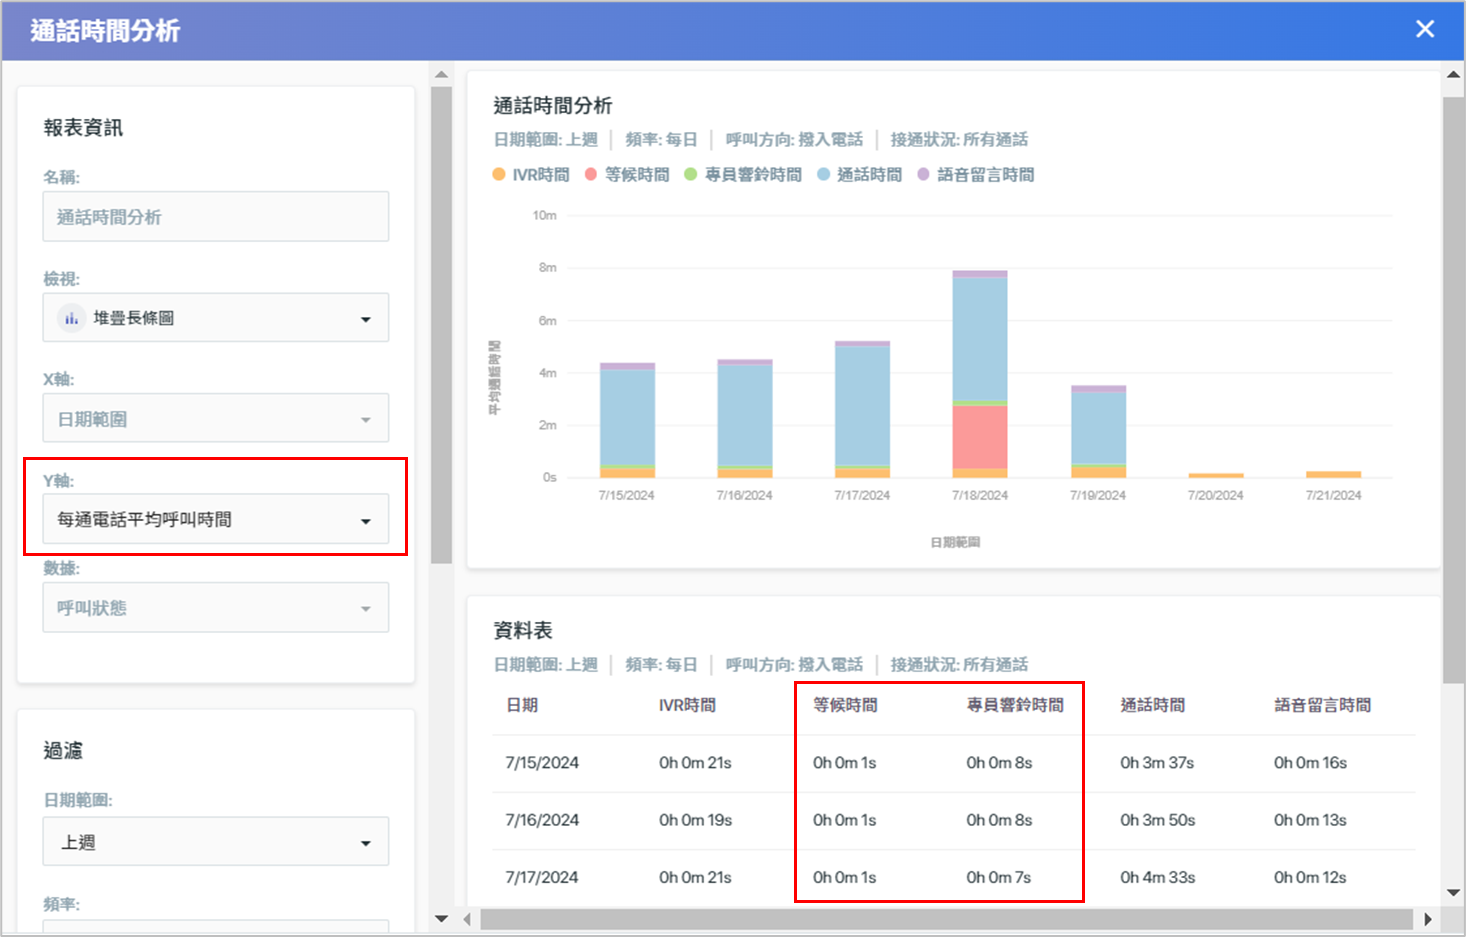Click left panel scroll up arrow
This screenshot has height=937, width=1466.
pyautogui.click(x=441, y=74)
